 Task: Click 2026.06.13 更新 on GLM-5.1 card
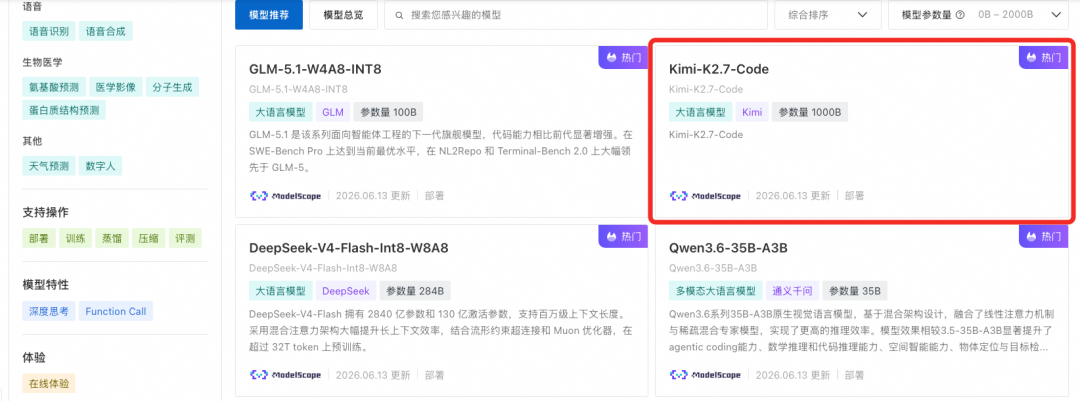[373, 196]
